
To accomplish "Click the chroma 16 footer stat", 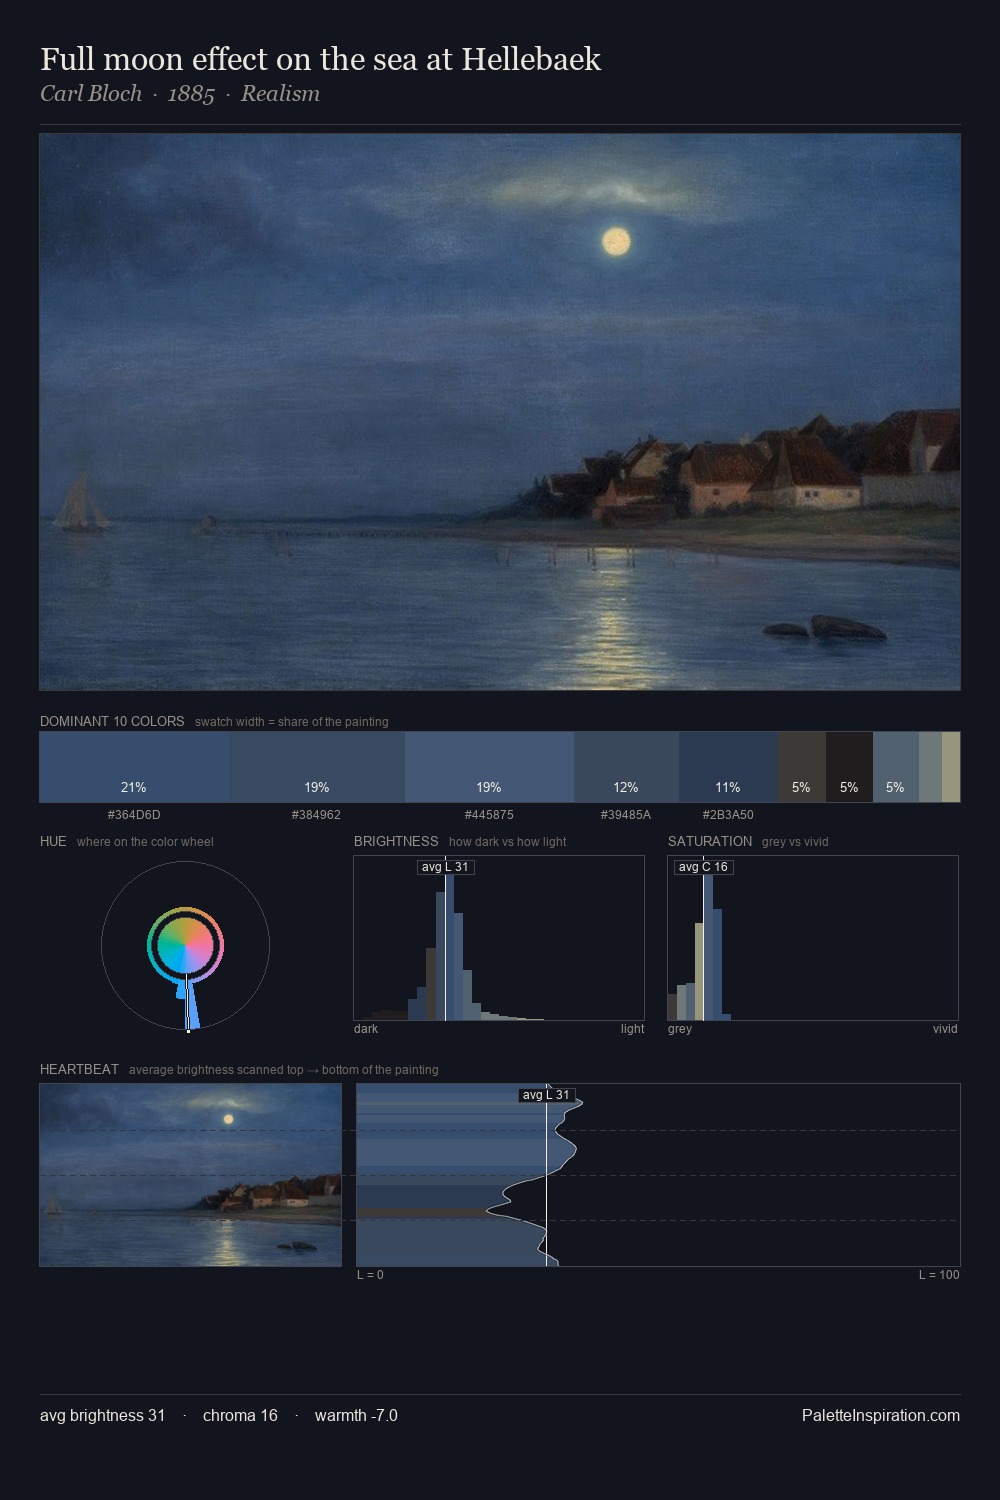I will (x=240, y=1415).
